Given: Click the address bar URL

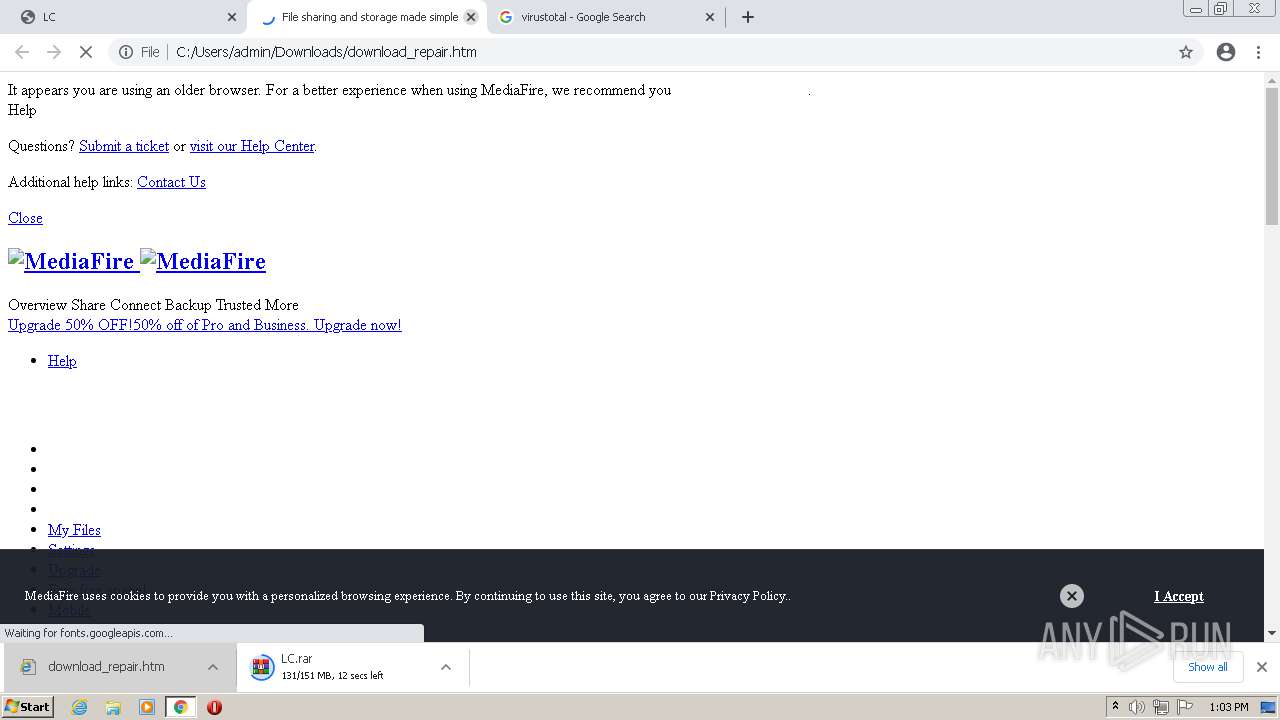Looking at the screenshot, I should pos(326,52).
